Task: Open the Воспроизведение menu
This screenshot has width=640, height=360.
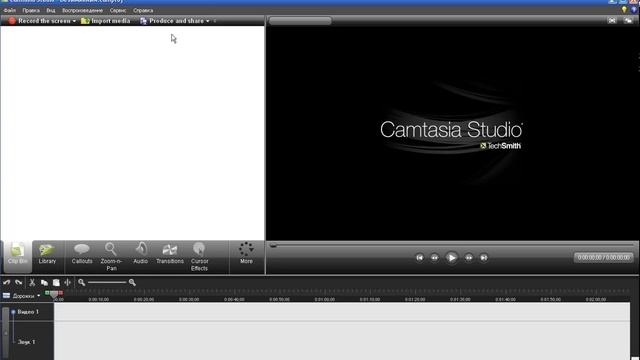Action: click(82, 11)
